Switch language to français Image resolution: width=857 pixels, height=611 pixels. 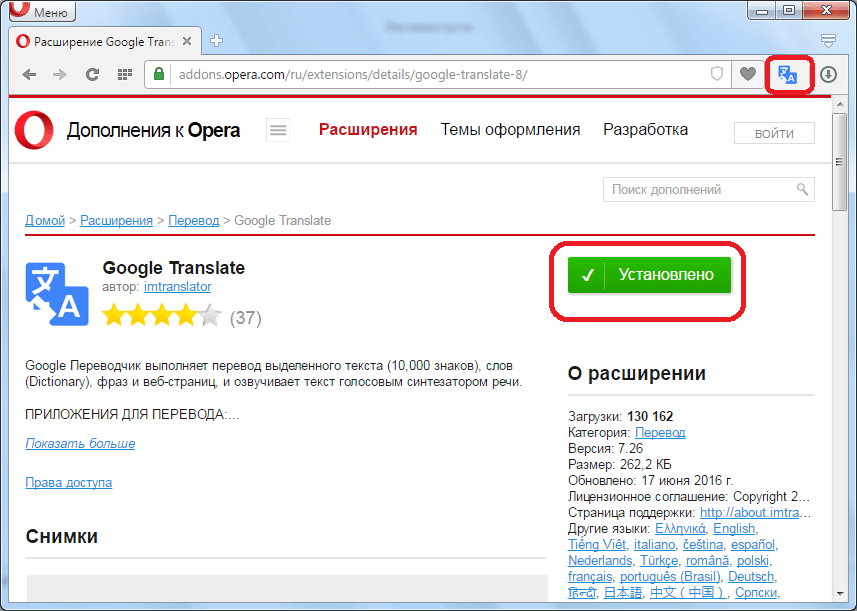590,577
